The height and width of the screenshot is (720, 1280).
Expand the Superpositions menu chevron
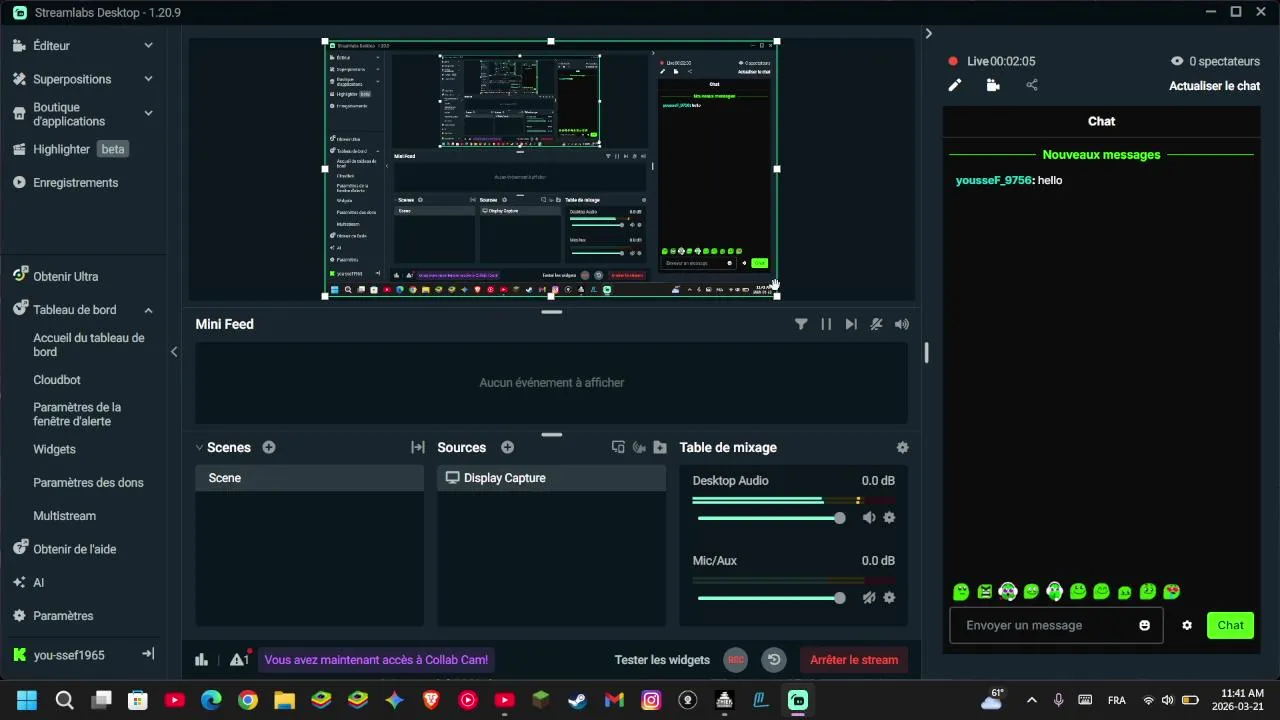[x=148, y=79]
